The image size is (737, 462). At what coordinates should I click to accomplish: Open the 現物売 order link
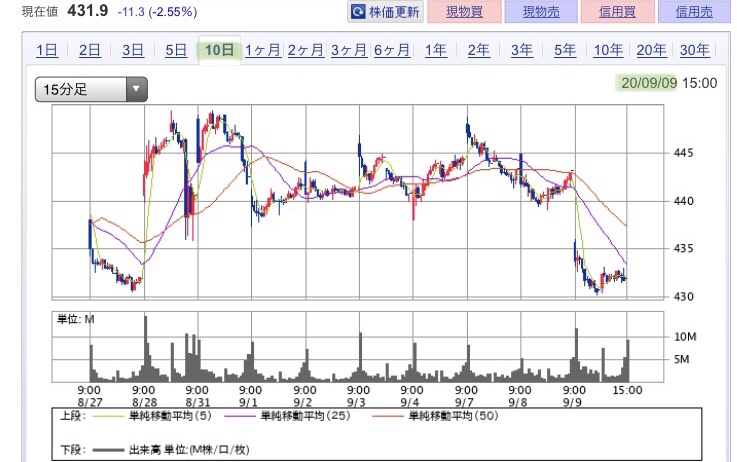[541, 12]
